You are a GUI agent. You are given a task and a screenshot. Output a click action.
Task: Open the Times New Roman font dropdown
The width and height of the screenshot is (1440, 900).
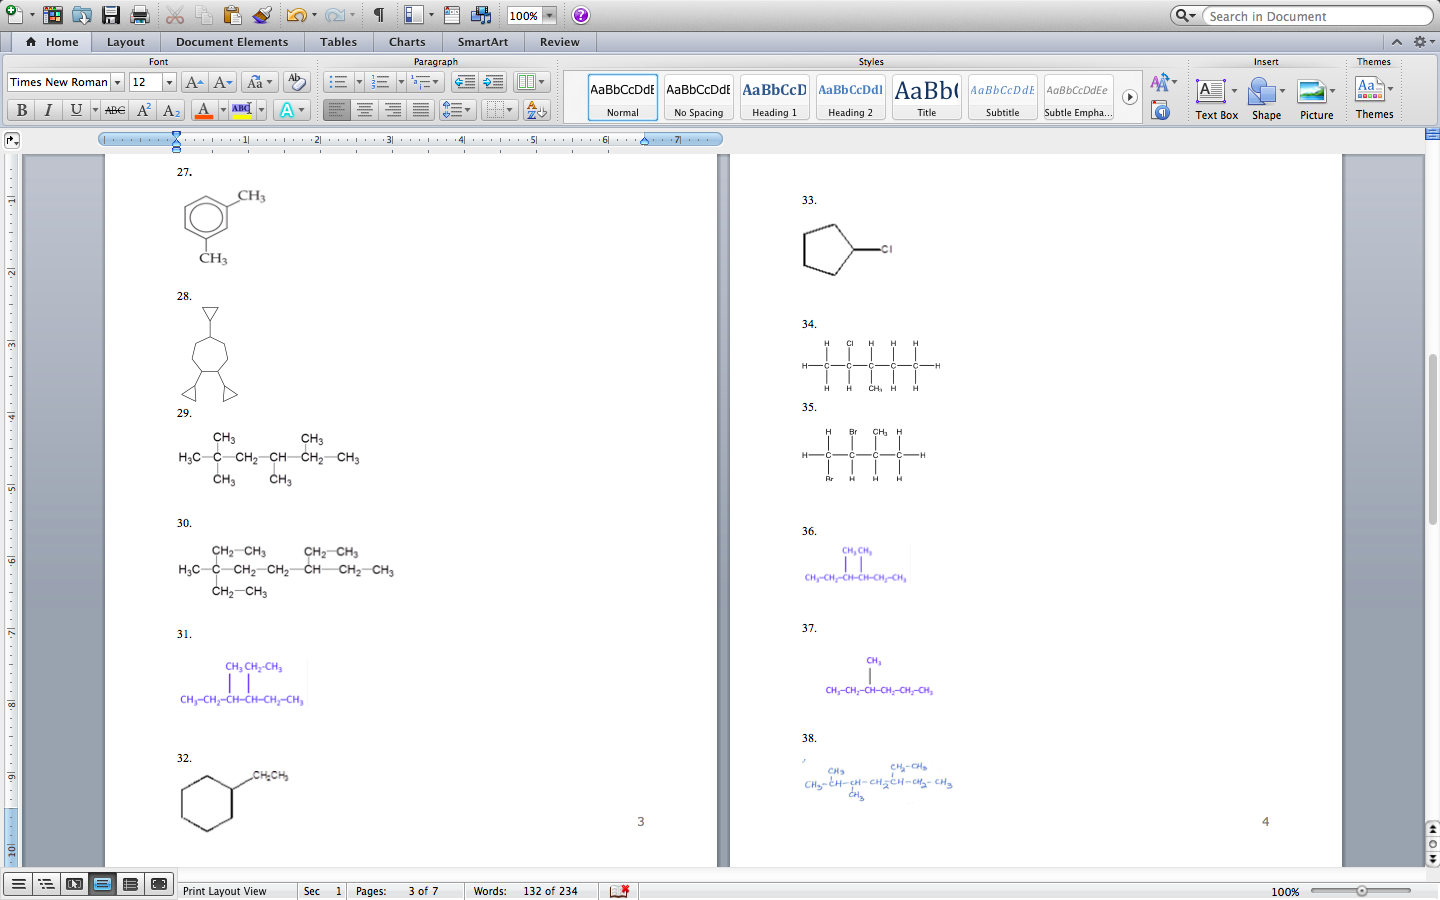click(117, 82)
